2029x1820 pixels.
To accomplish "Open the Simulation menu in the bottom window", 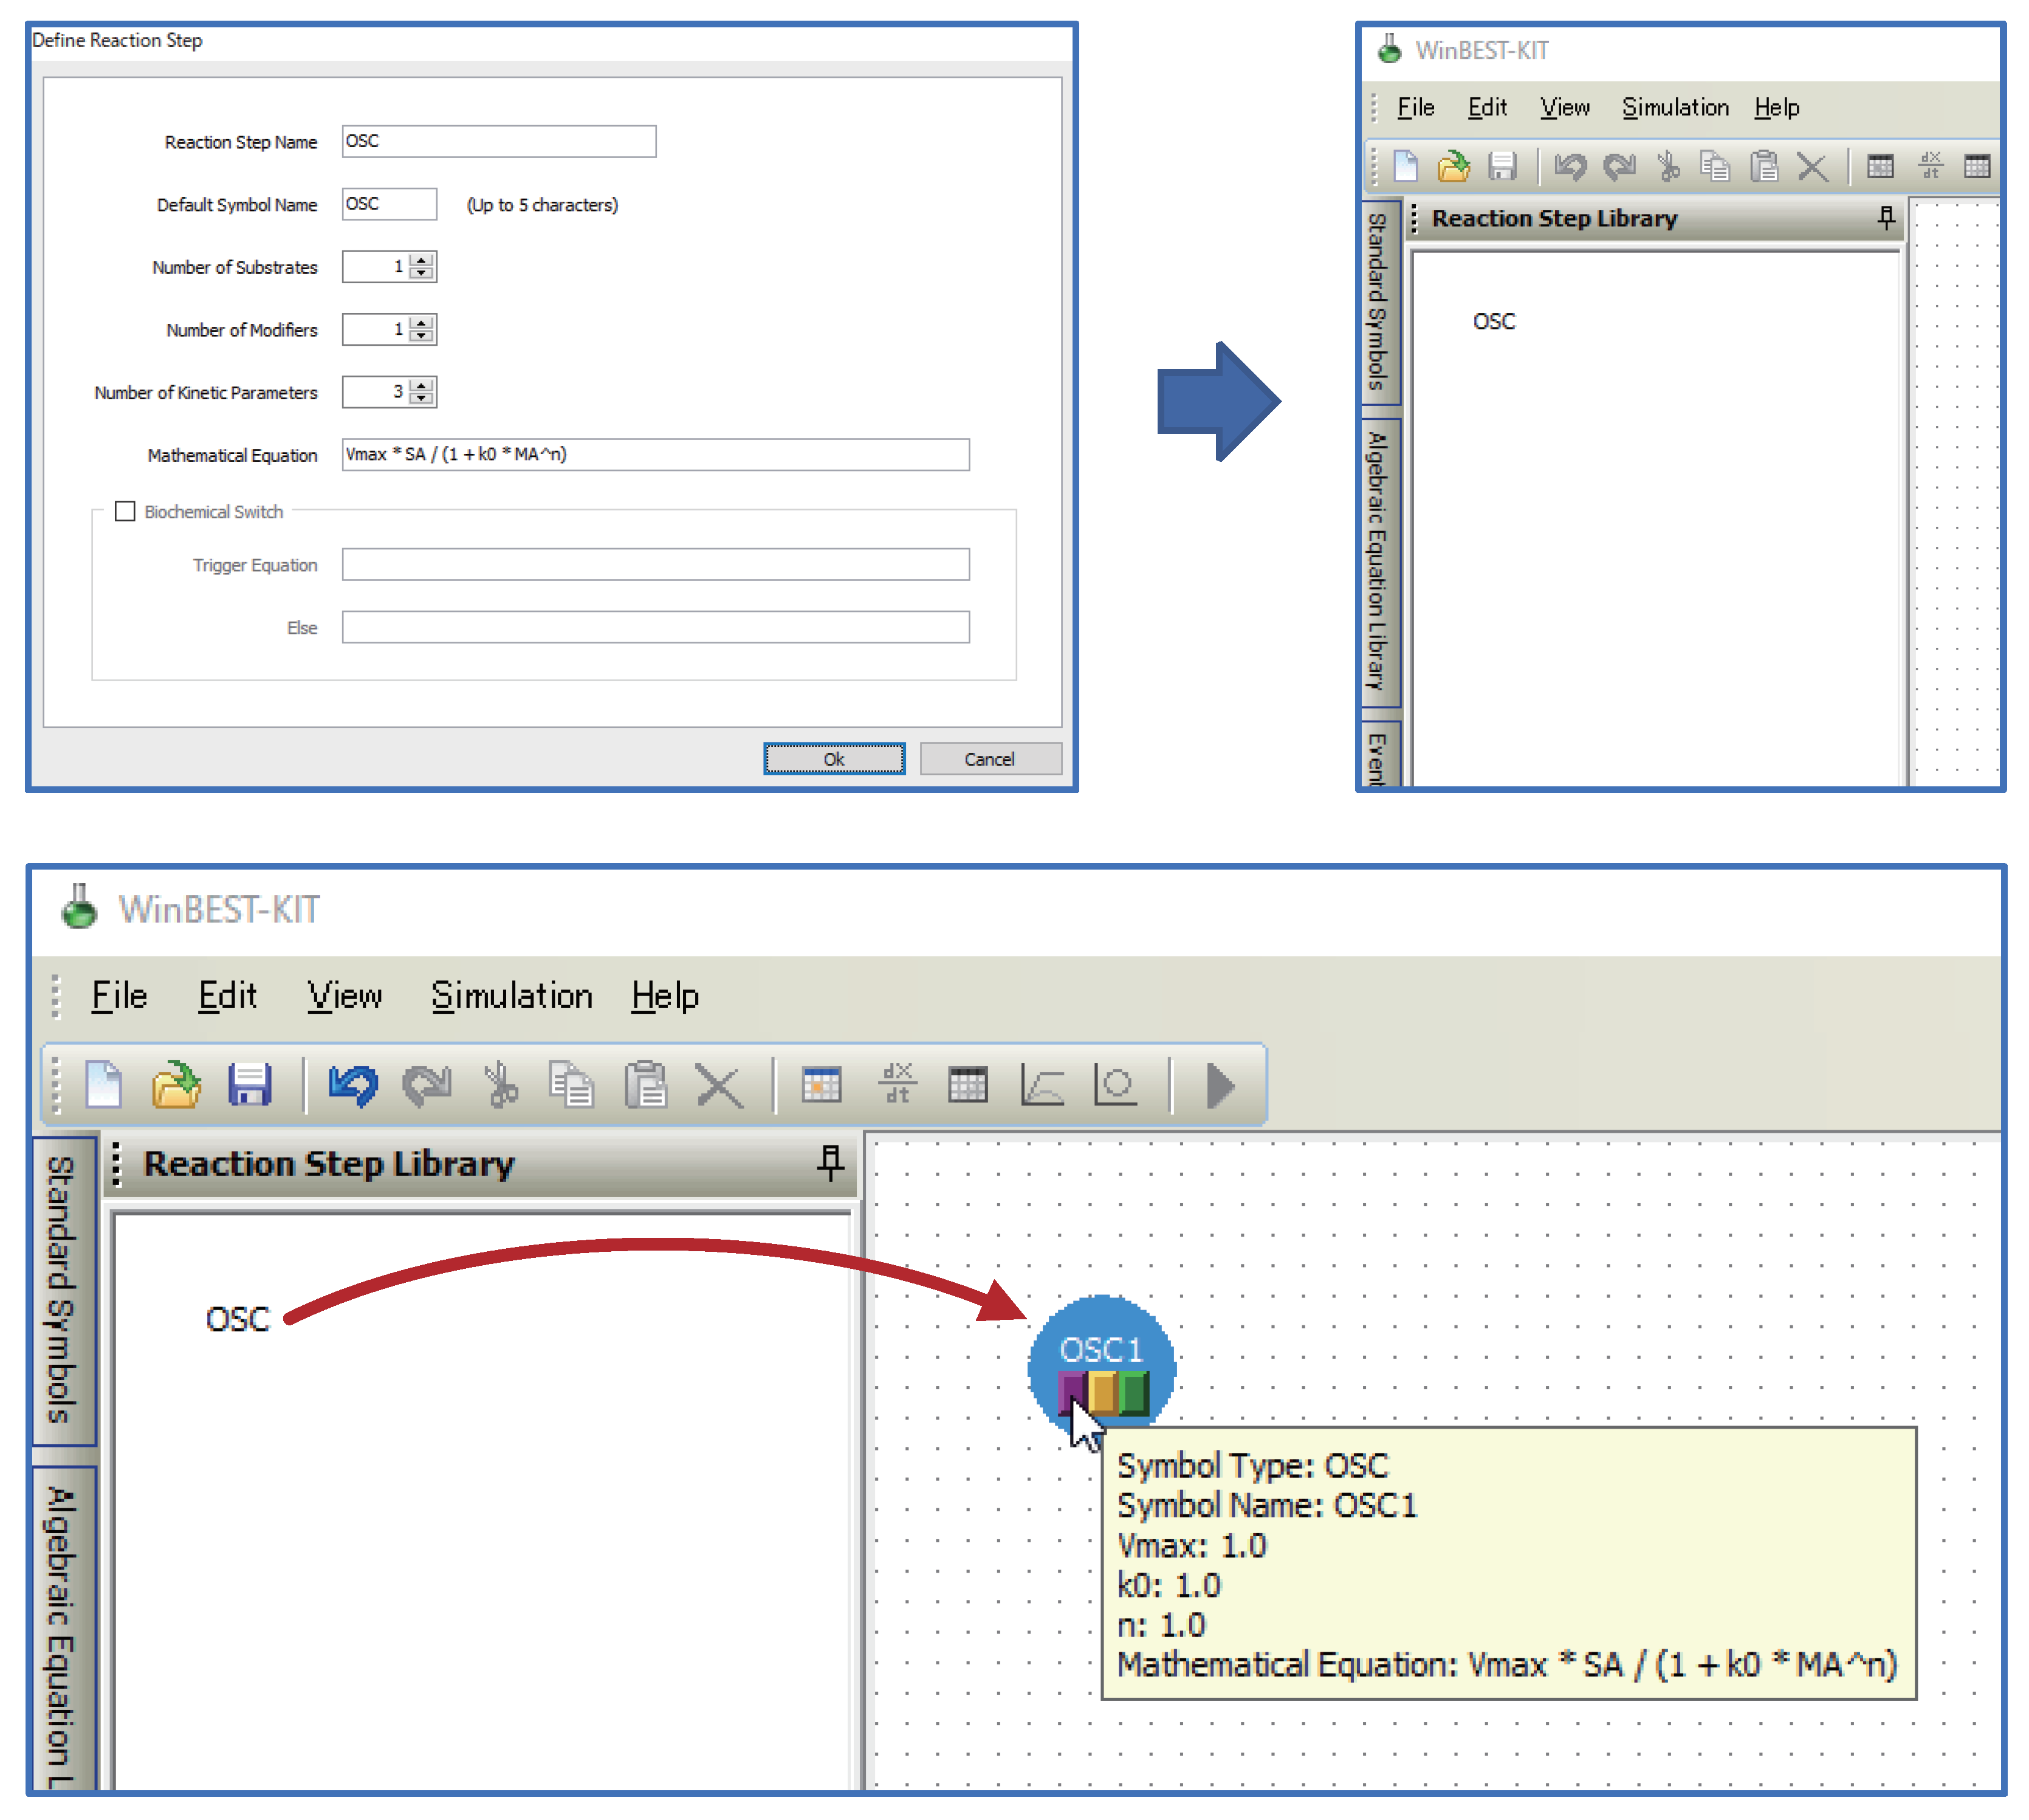I will pos(511,996).
